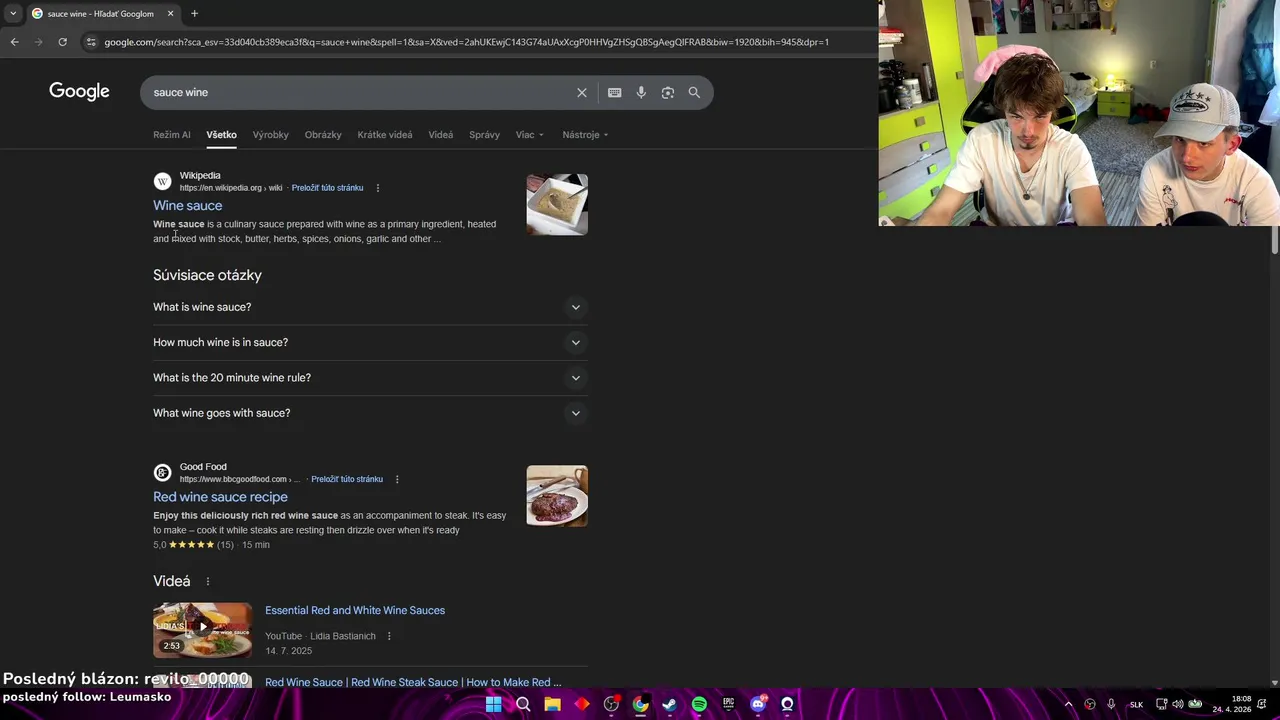Open the on-screen keyboard input tool
This screenshot has height=720, width=1280.
(615, 92)
